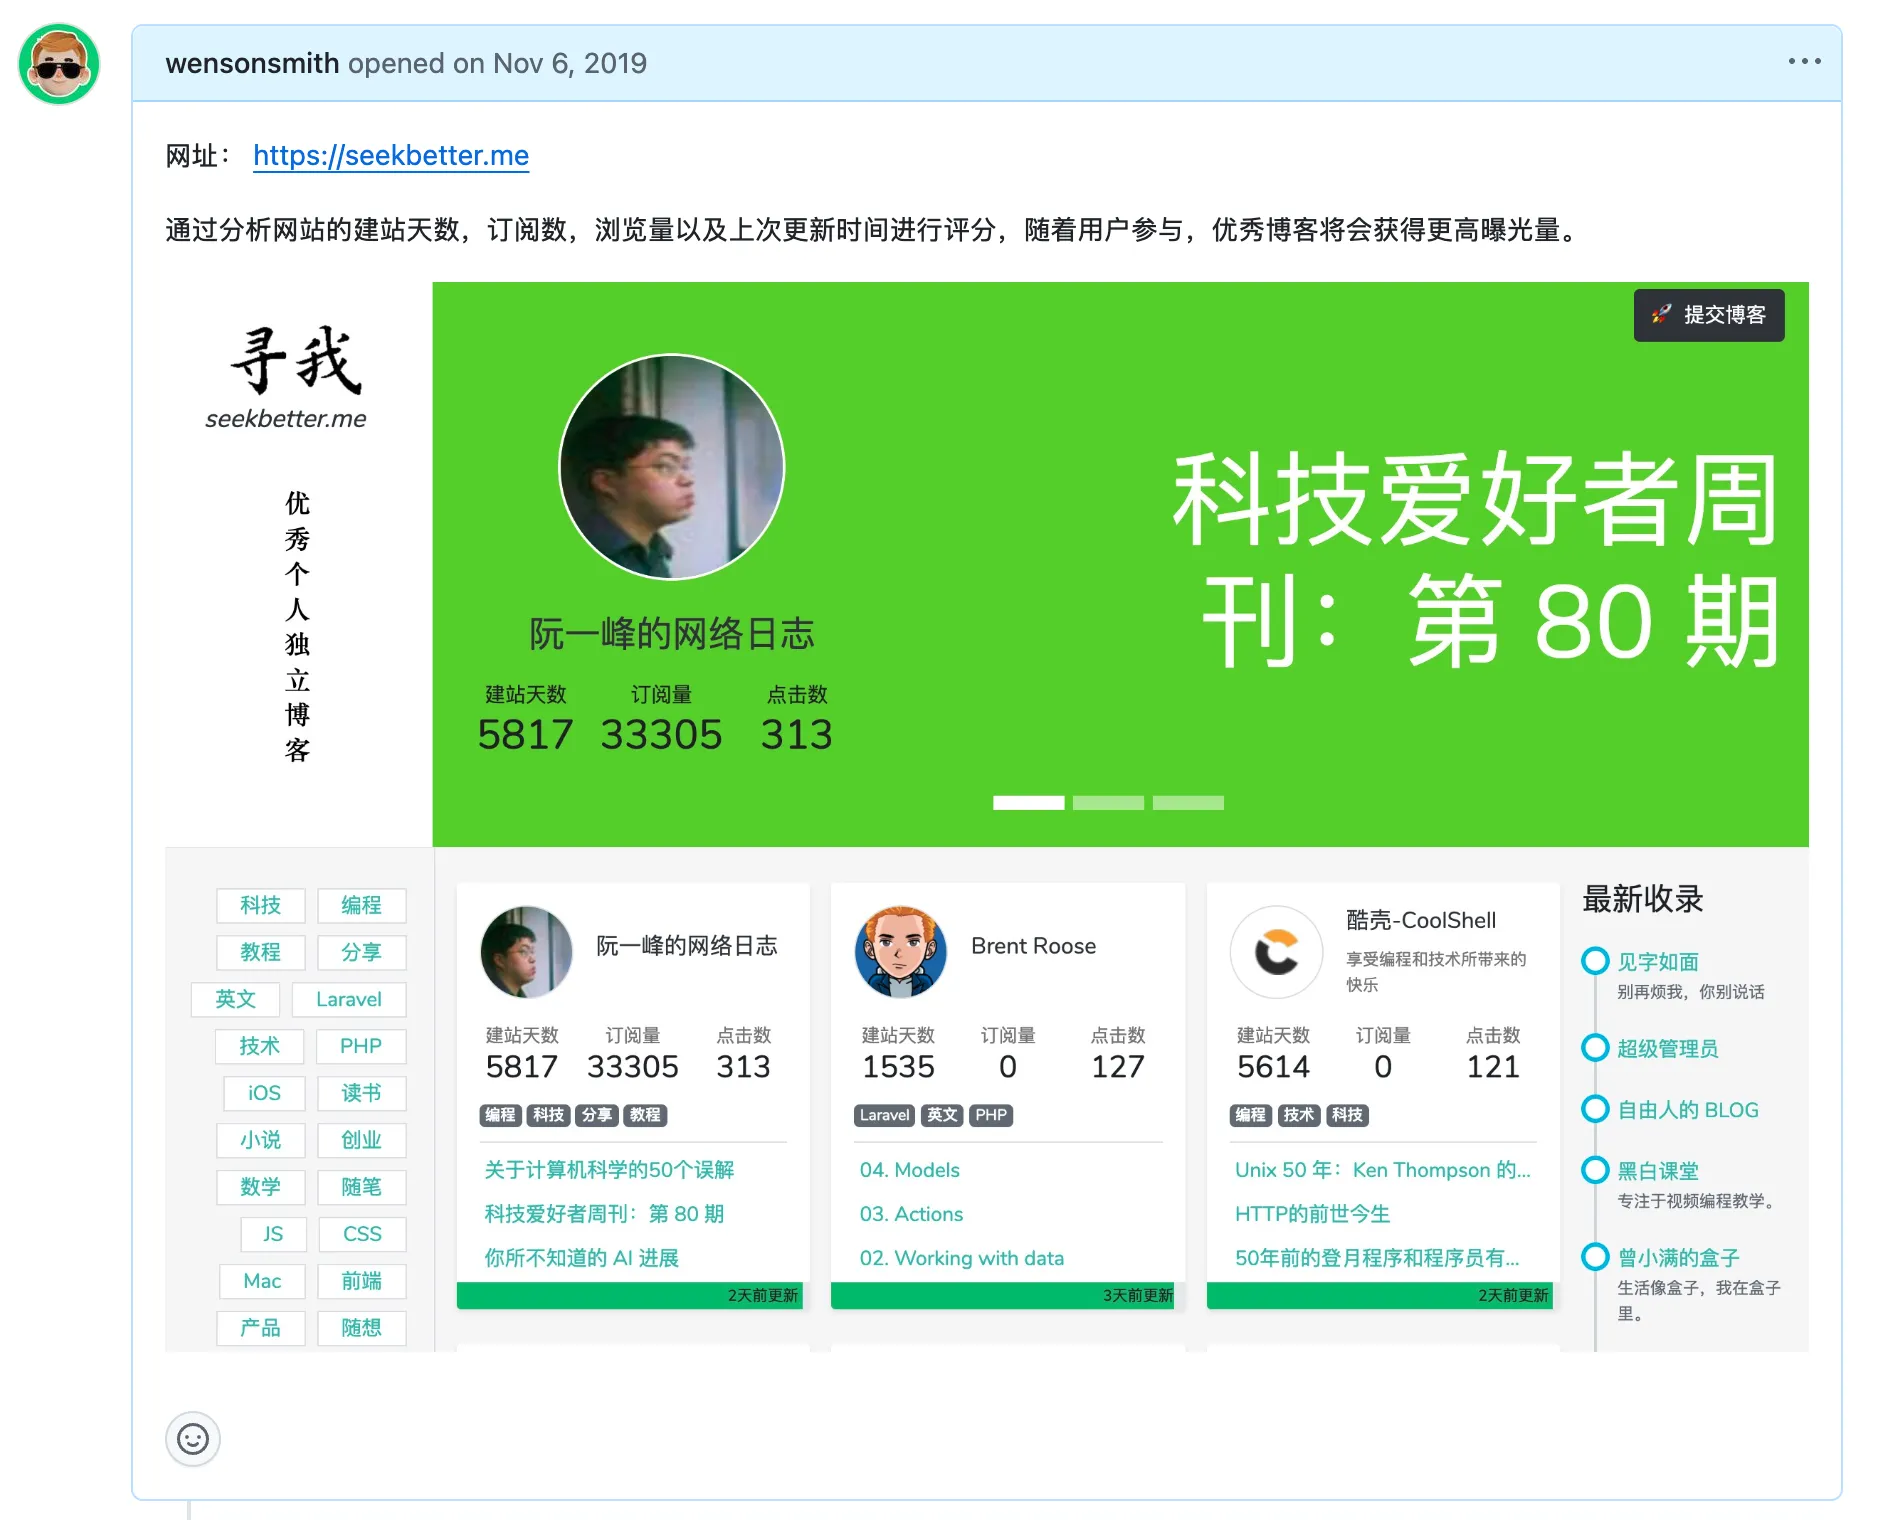The height and width of the screenshot is (1520, 1880).
Task: Click the PHP badge on Brent Roose card
Action: click(x=991, y=1115)
